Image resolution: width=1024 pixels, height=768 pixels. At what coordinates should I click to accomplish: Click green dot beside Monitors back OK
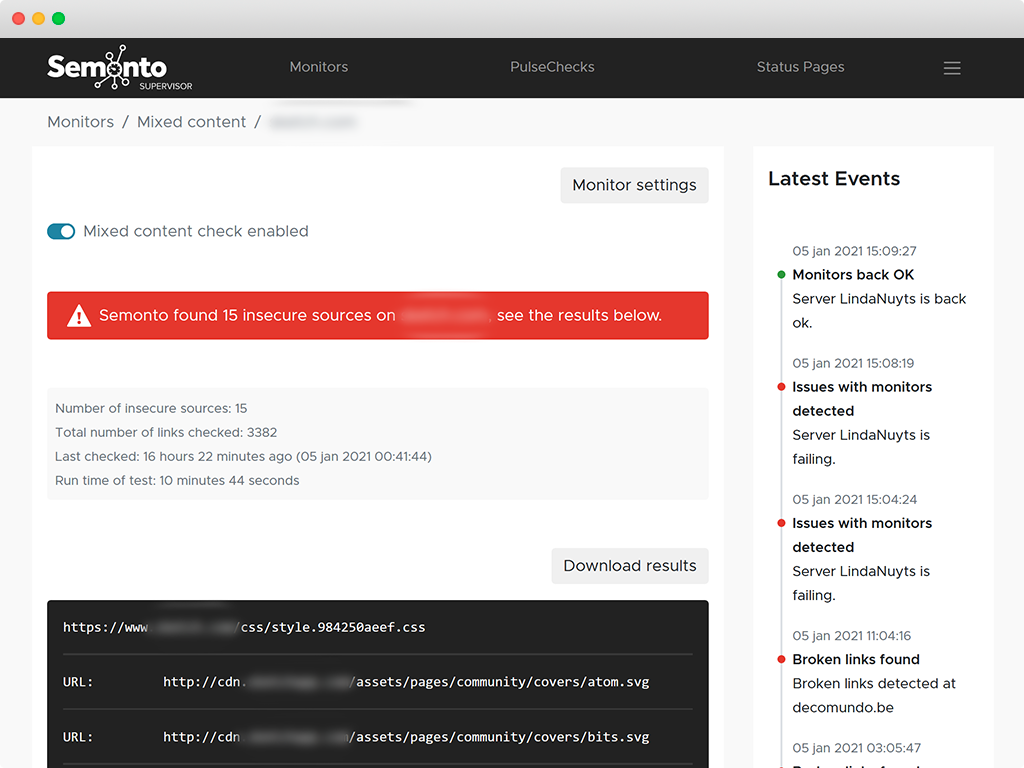click(781, 275)
